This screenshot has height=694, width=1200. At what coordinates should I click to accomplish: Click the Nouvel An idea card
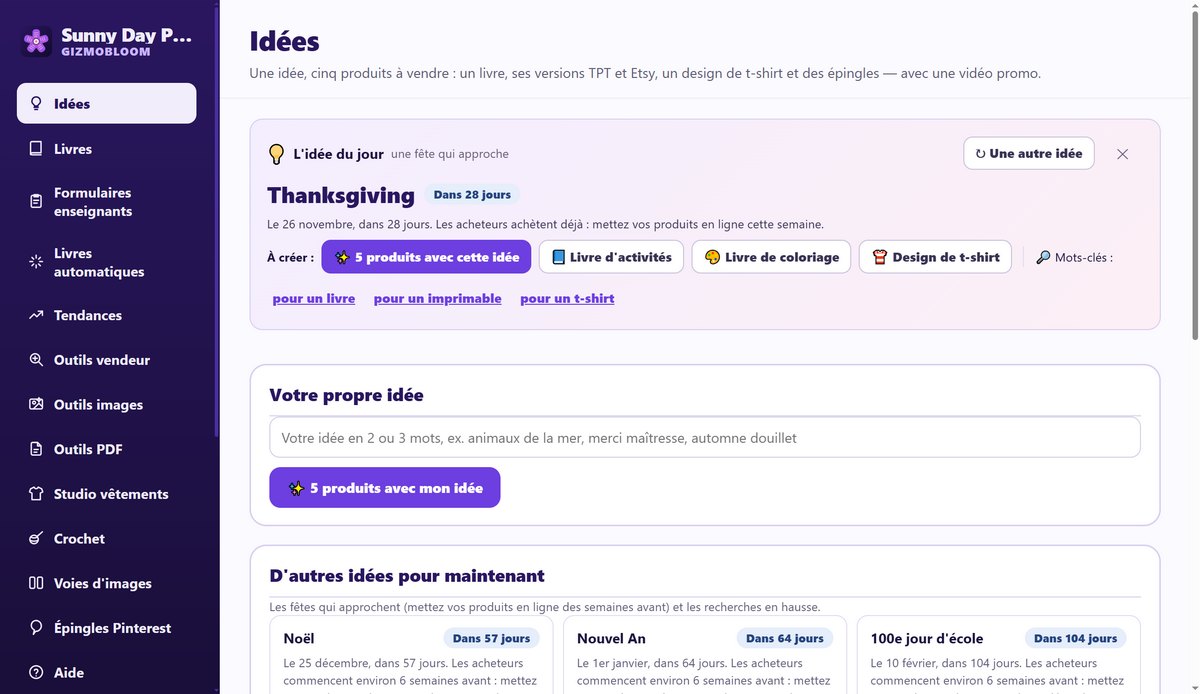(705, 655)
